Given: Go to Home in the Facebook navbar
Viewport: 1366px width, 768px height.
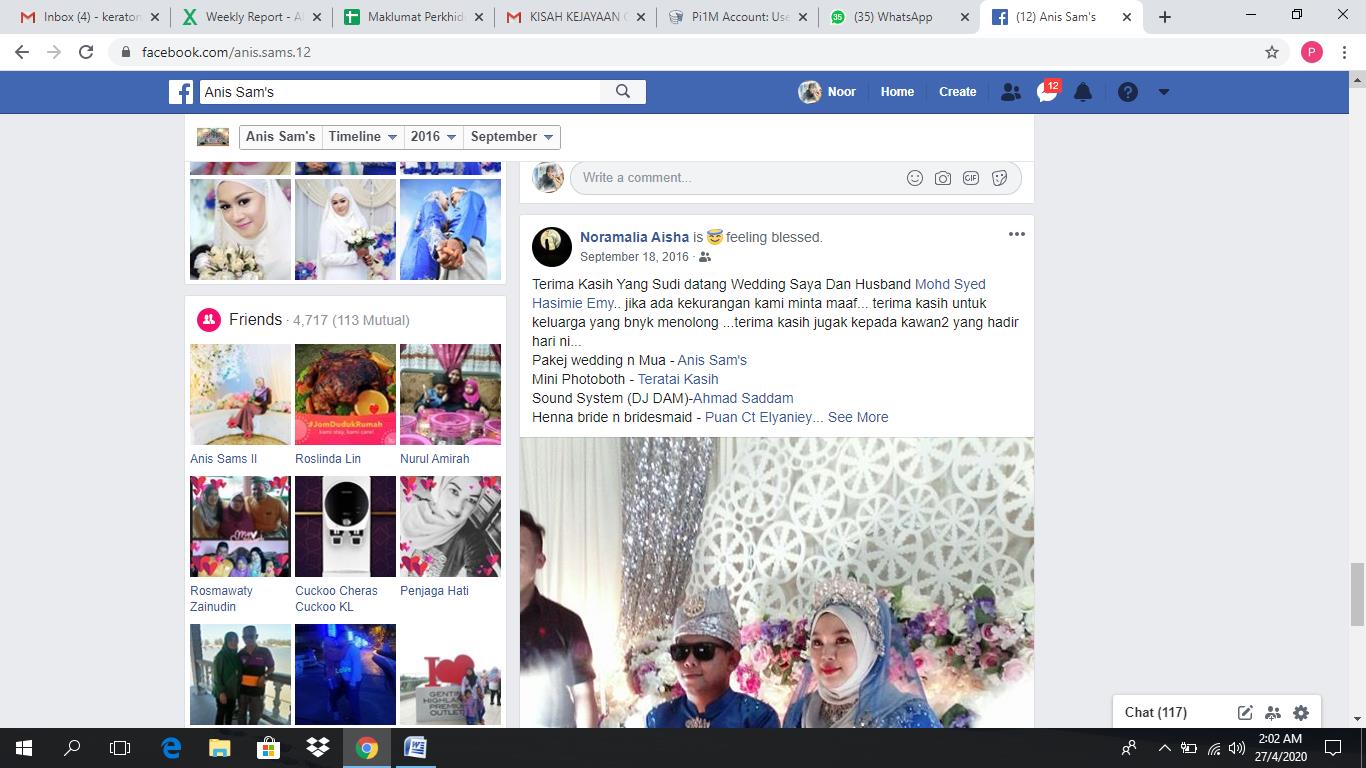Looking at the screenshot, I should [897, 92].
